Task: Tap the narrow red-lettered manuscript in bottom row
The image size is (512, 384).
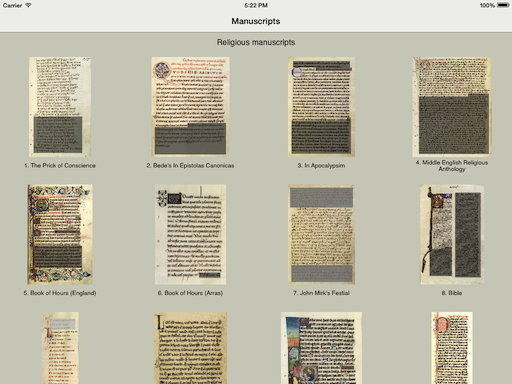Action: click(x=60, y=348)
